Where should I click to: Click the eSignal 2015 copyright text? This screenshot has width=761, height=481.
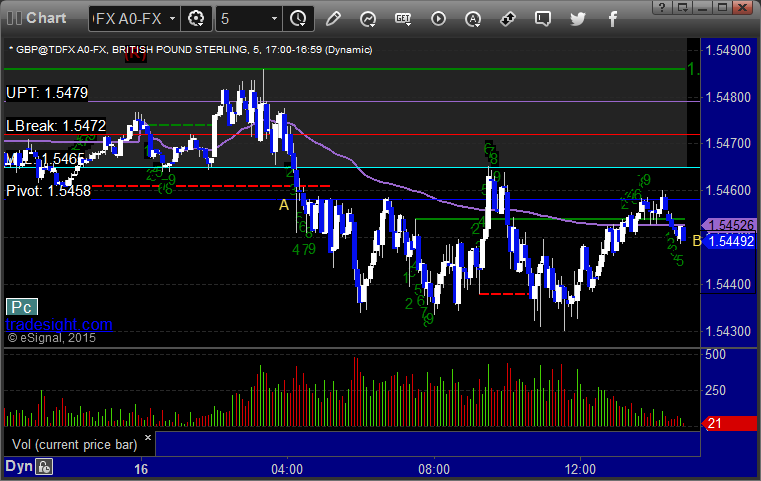tap(51, 338)
